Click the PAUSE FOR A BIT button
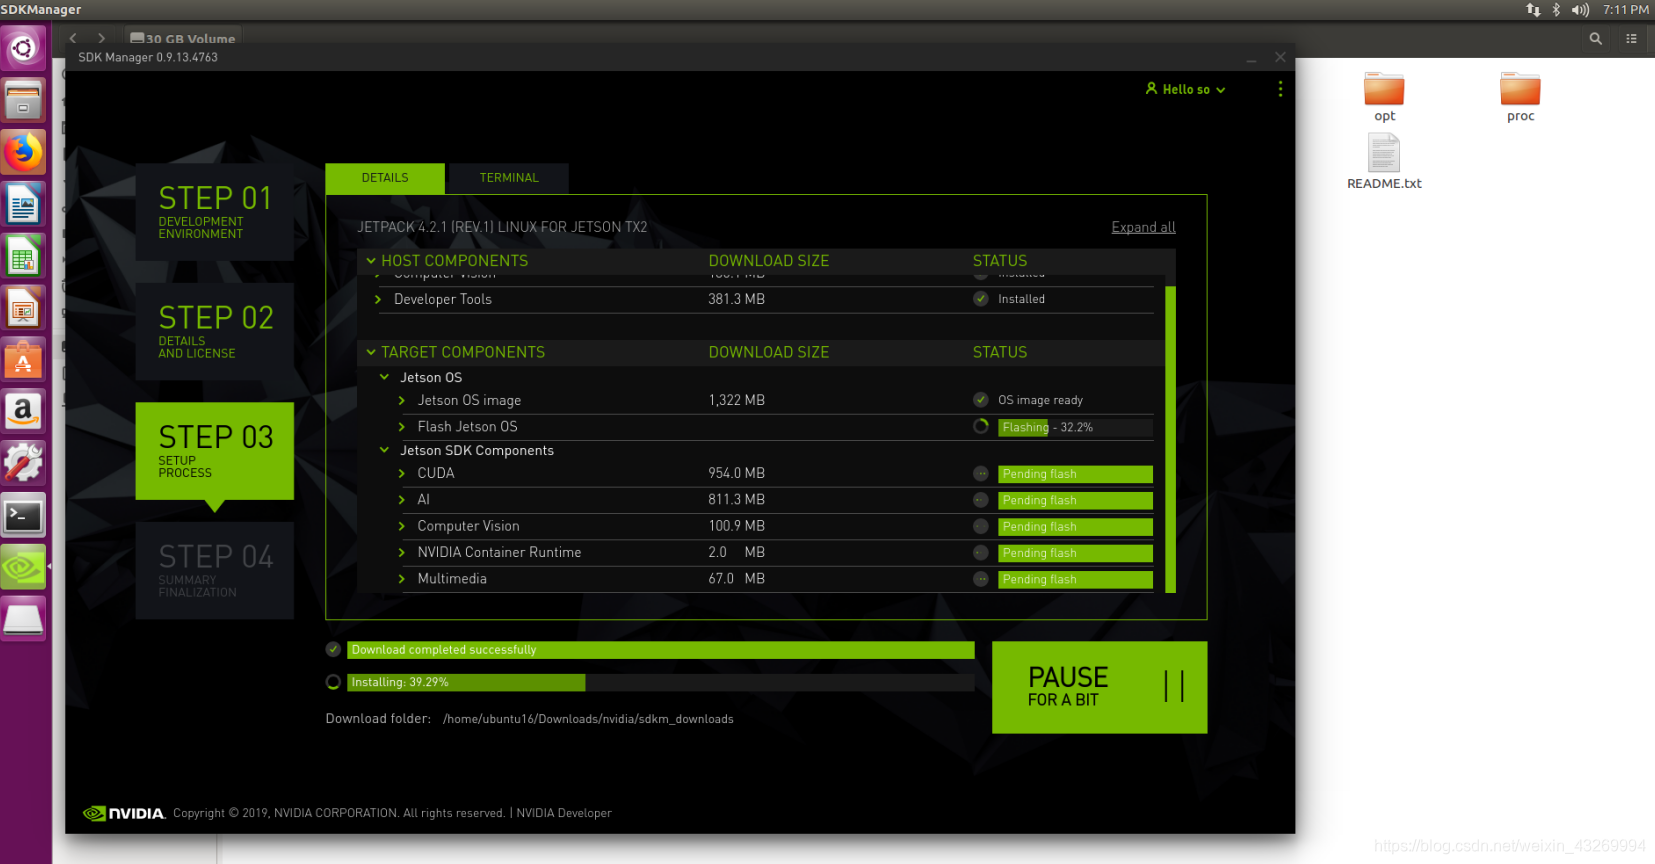This screenshot has width=1655, height=864. point(1099,687)
